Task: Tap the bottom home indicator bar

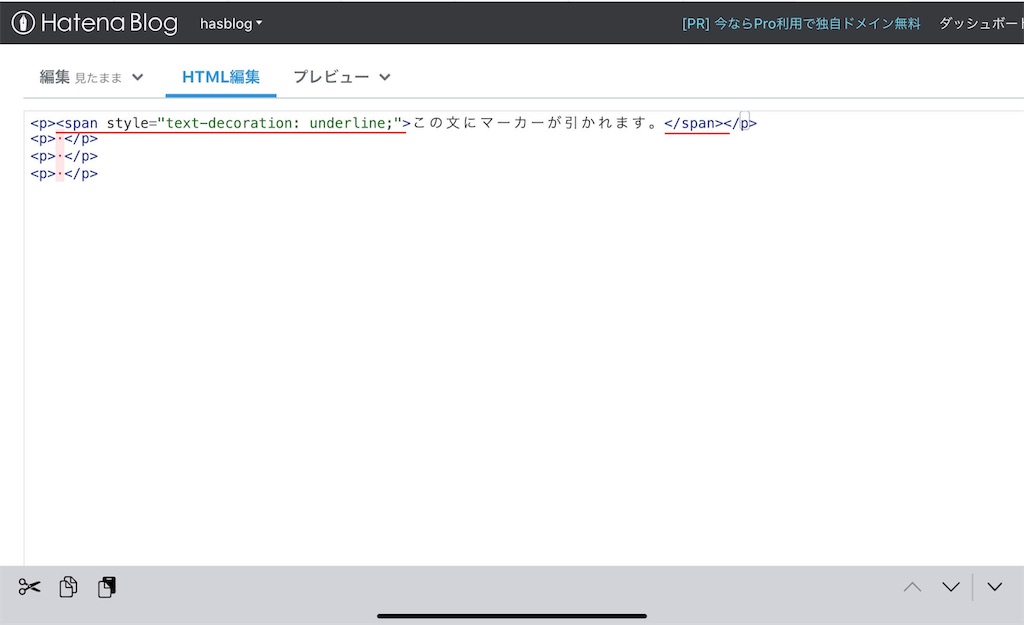Action: 511,616
